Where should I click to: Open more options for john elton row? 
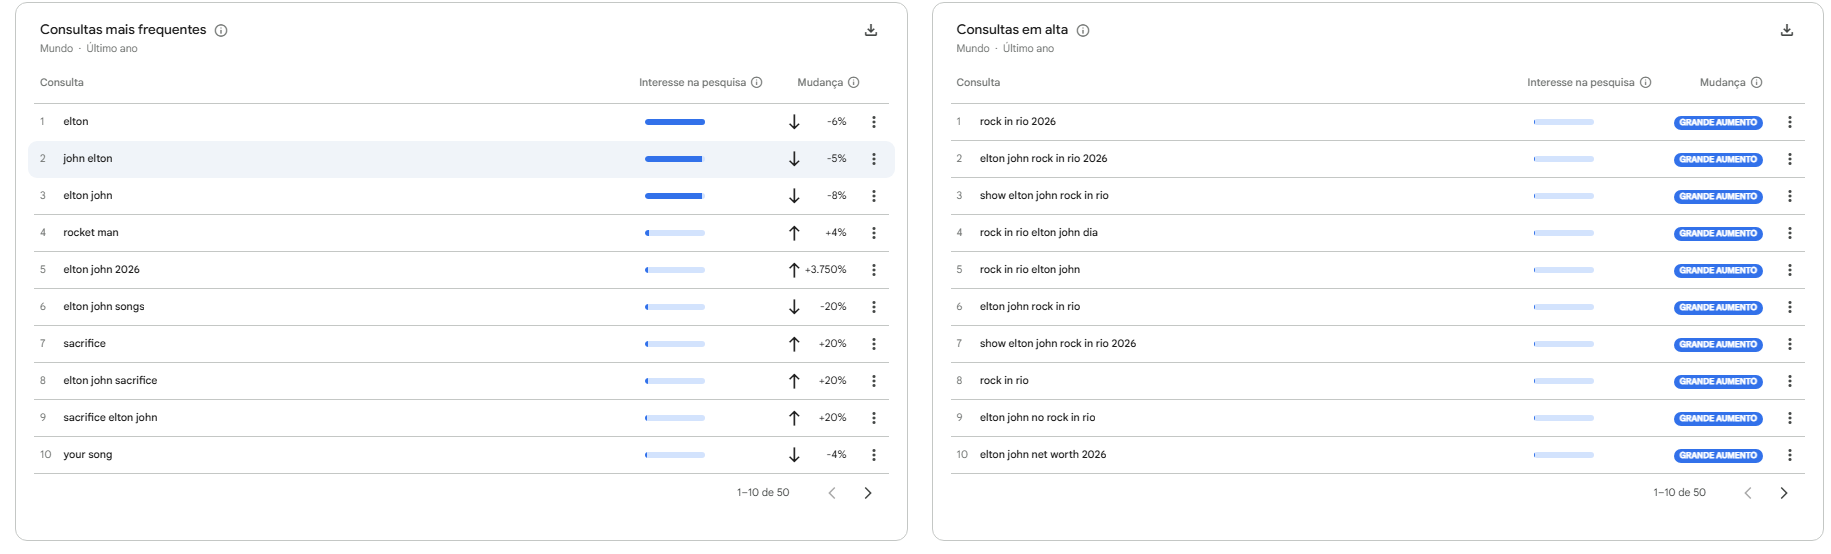click(874, 159)
